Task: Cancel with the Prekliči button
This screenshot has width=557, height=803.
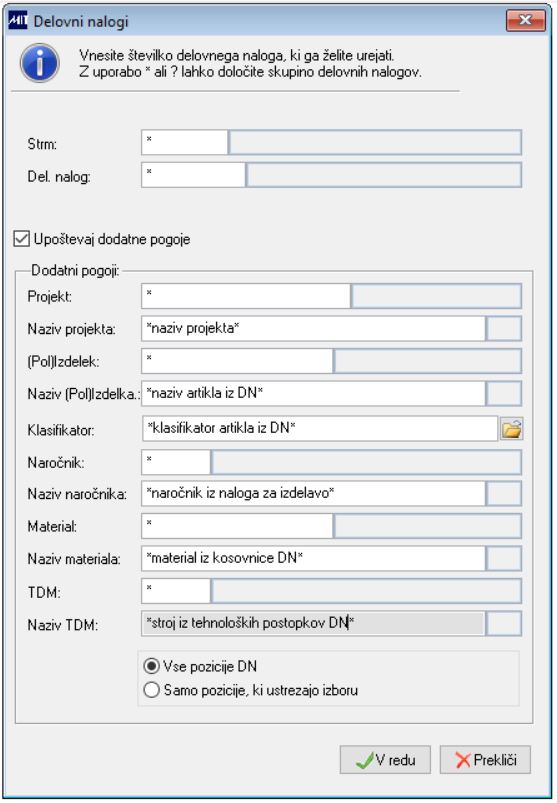Action: pos(485,759)
